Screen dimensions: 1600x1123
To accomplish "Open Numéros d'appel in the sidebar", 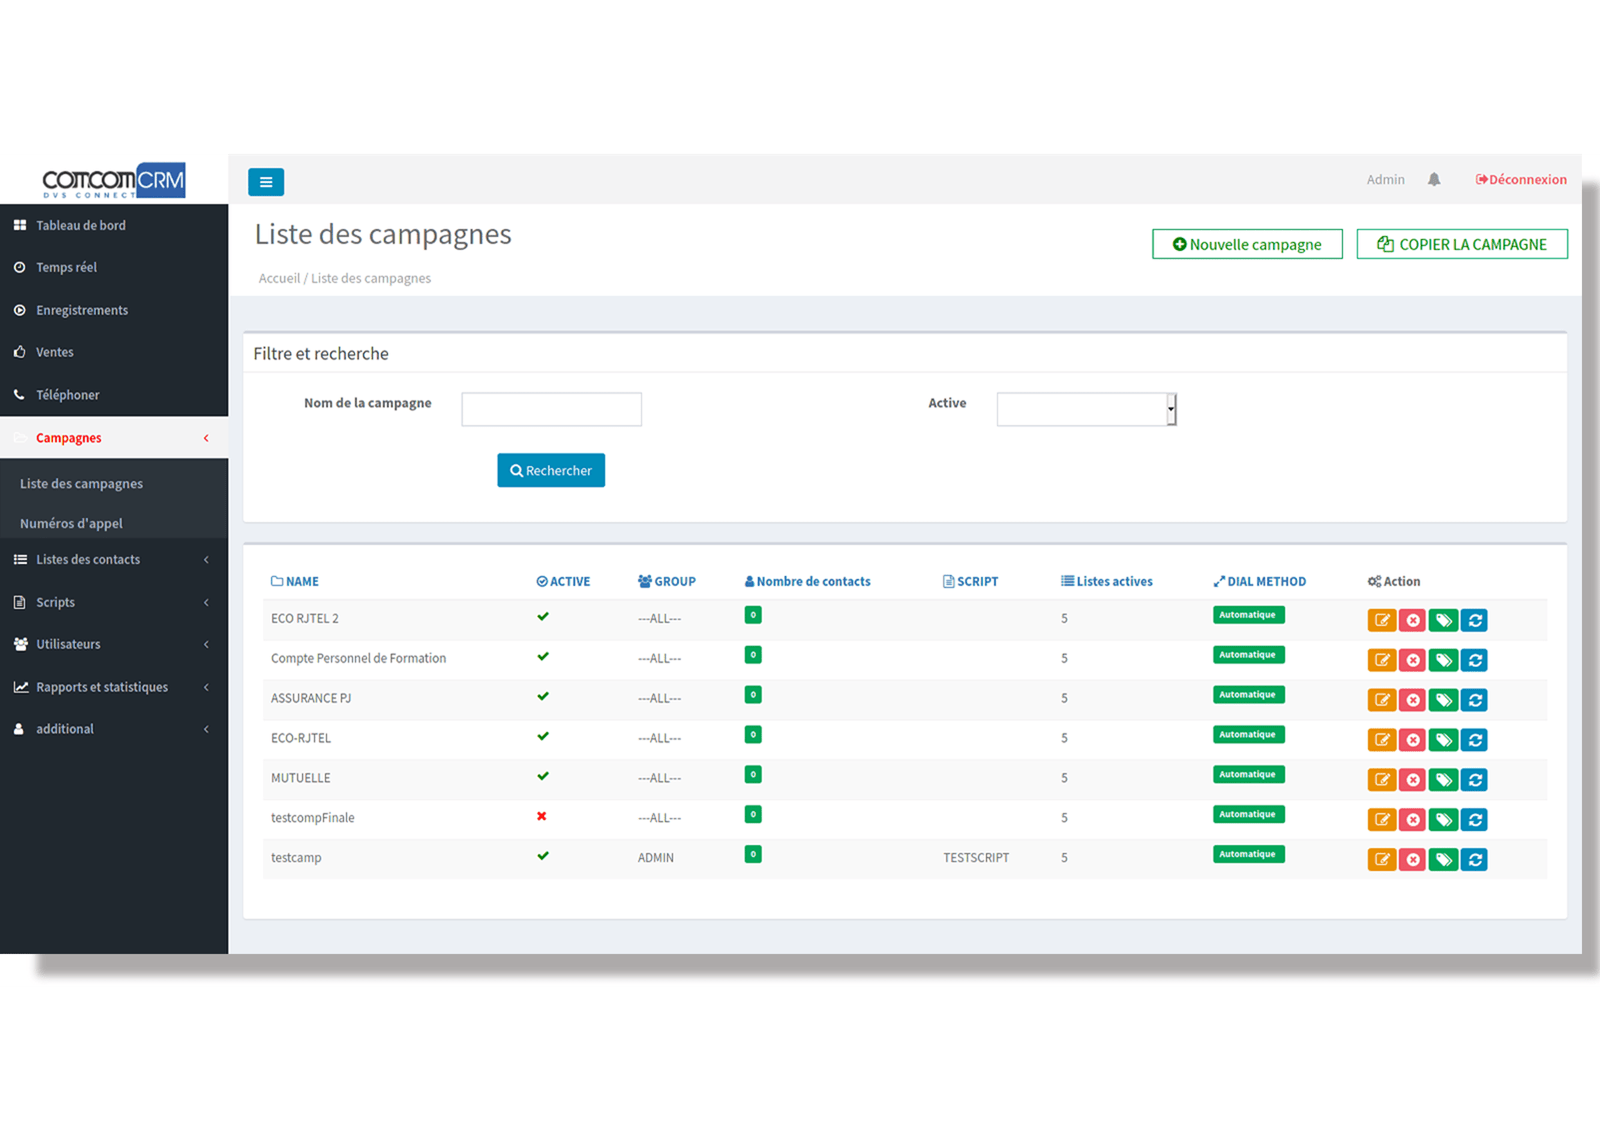I will click(72, 523).
